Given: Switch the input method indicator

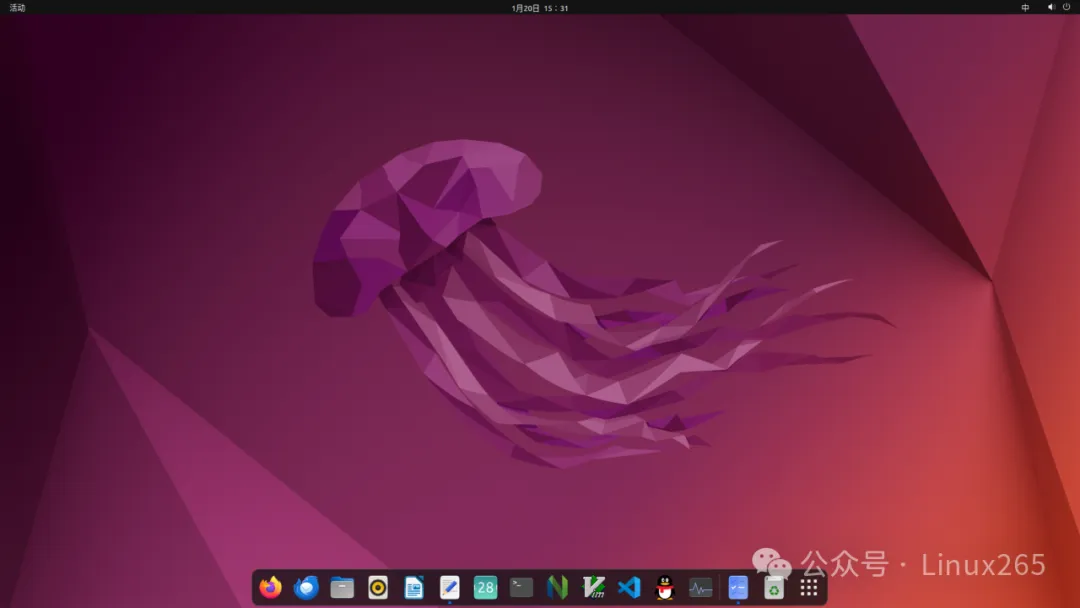Looking at the screenshot, I should point(1025,8).
